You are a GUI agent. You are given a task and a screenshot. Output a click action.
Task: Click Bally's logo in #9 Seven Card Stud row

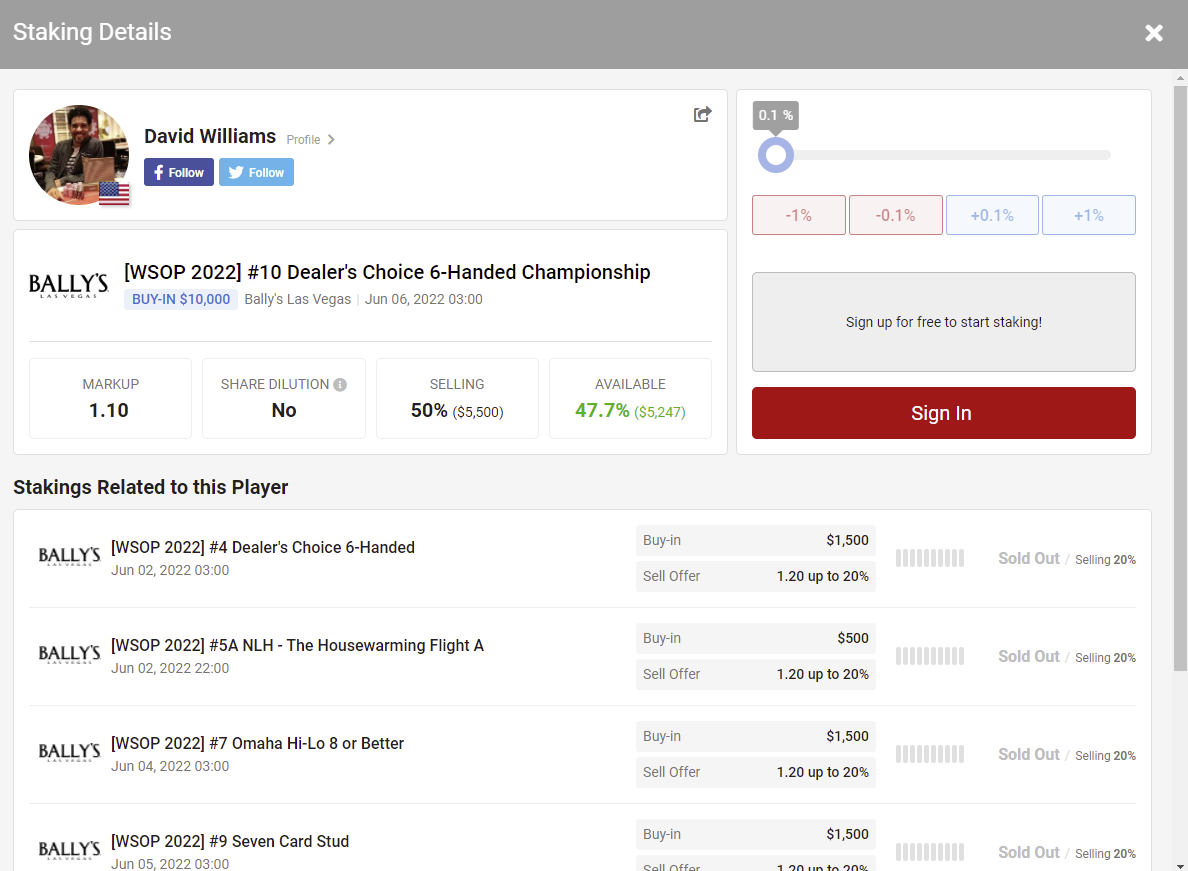tap(69, 850)
